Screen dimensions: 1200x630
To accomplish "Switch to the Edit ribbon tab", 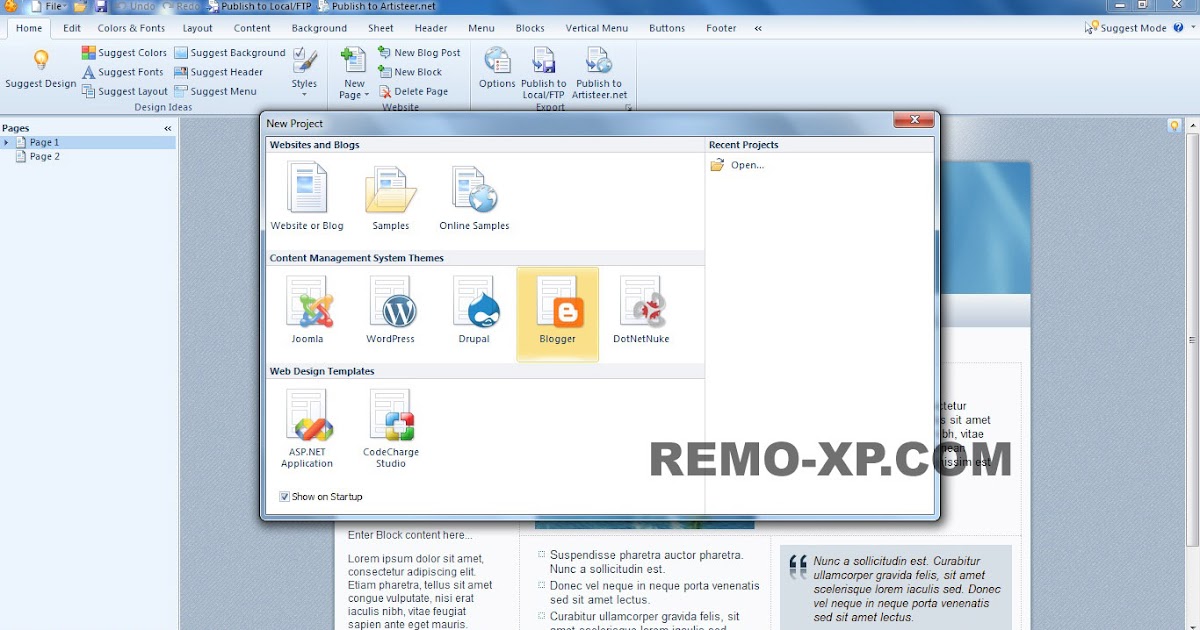I will tap(72, 28).
